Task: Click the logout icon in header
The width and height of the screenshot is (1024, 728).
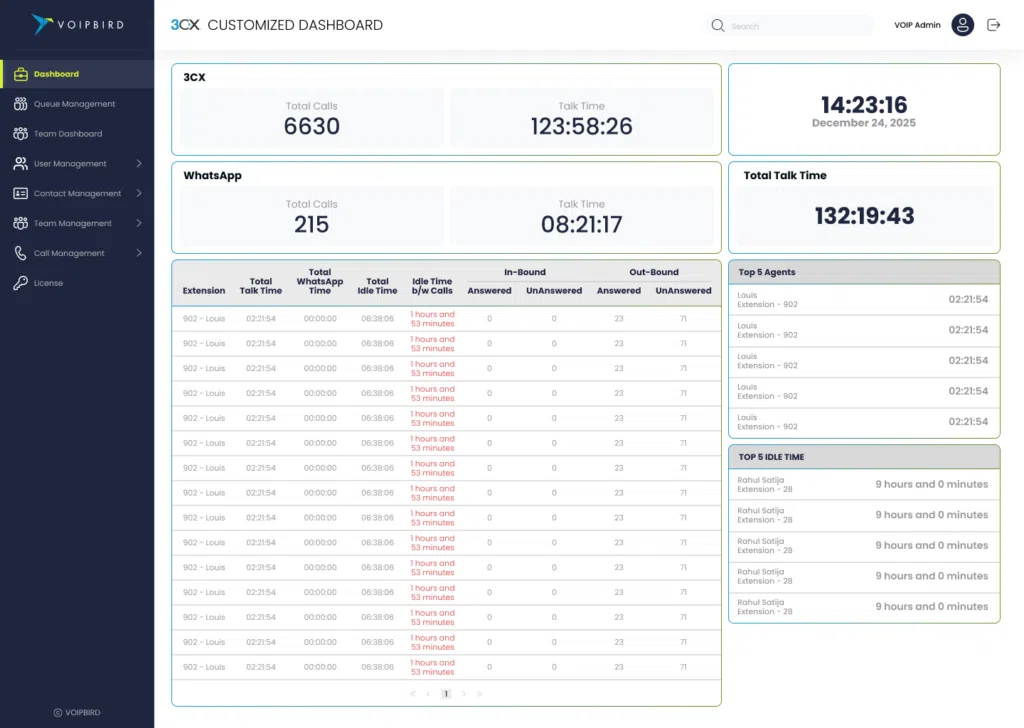Action: (x=993, y=25)
